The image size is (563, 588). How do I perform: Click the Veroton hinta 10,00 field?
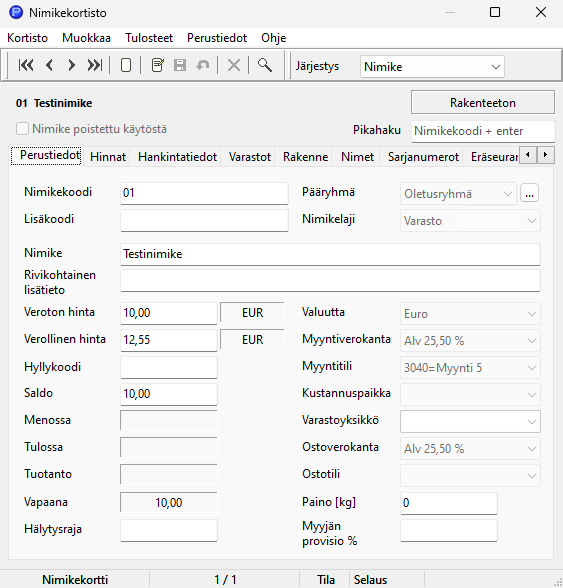(x=168, y=313)
